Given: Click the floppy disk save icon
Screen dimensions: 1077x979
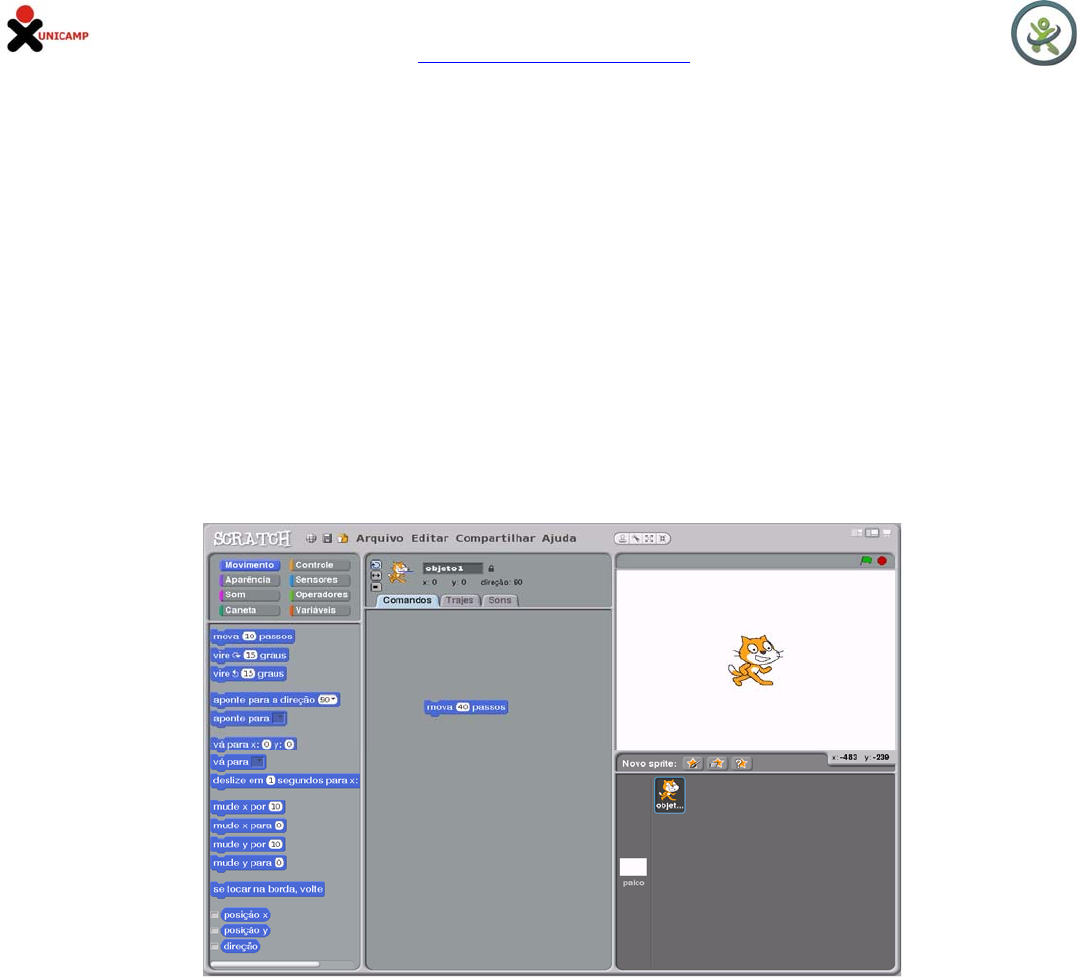Looking at the screenshot, I should click(x=328, y=539).
